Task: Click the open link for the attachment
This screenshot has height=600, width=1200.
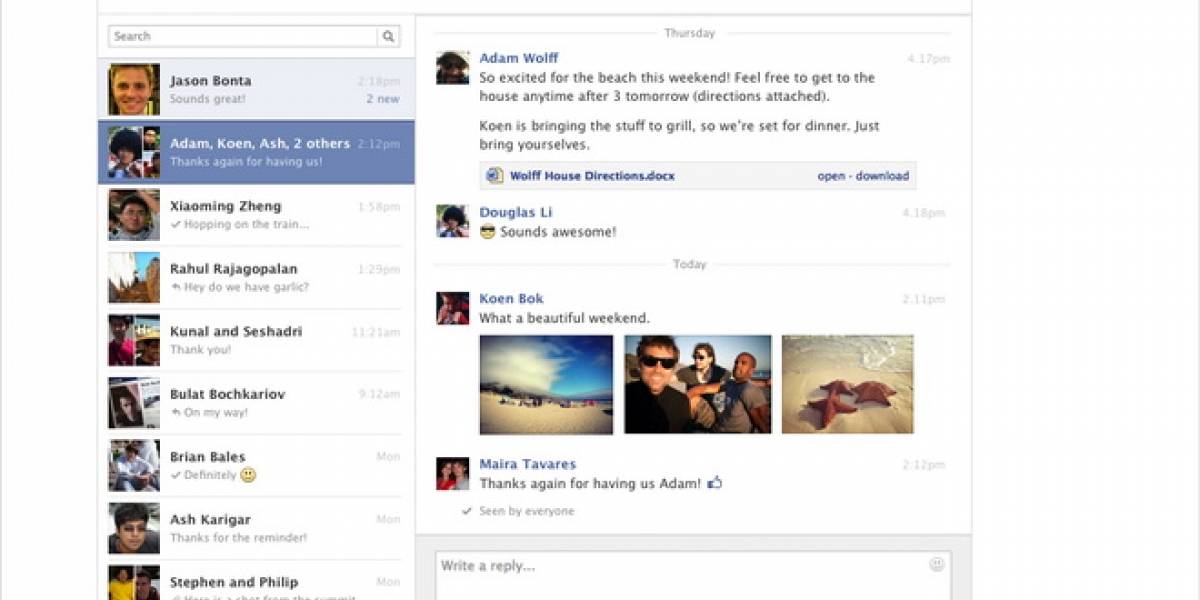Action: 831,176
